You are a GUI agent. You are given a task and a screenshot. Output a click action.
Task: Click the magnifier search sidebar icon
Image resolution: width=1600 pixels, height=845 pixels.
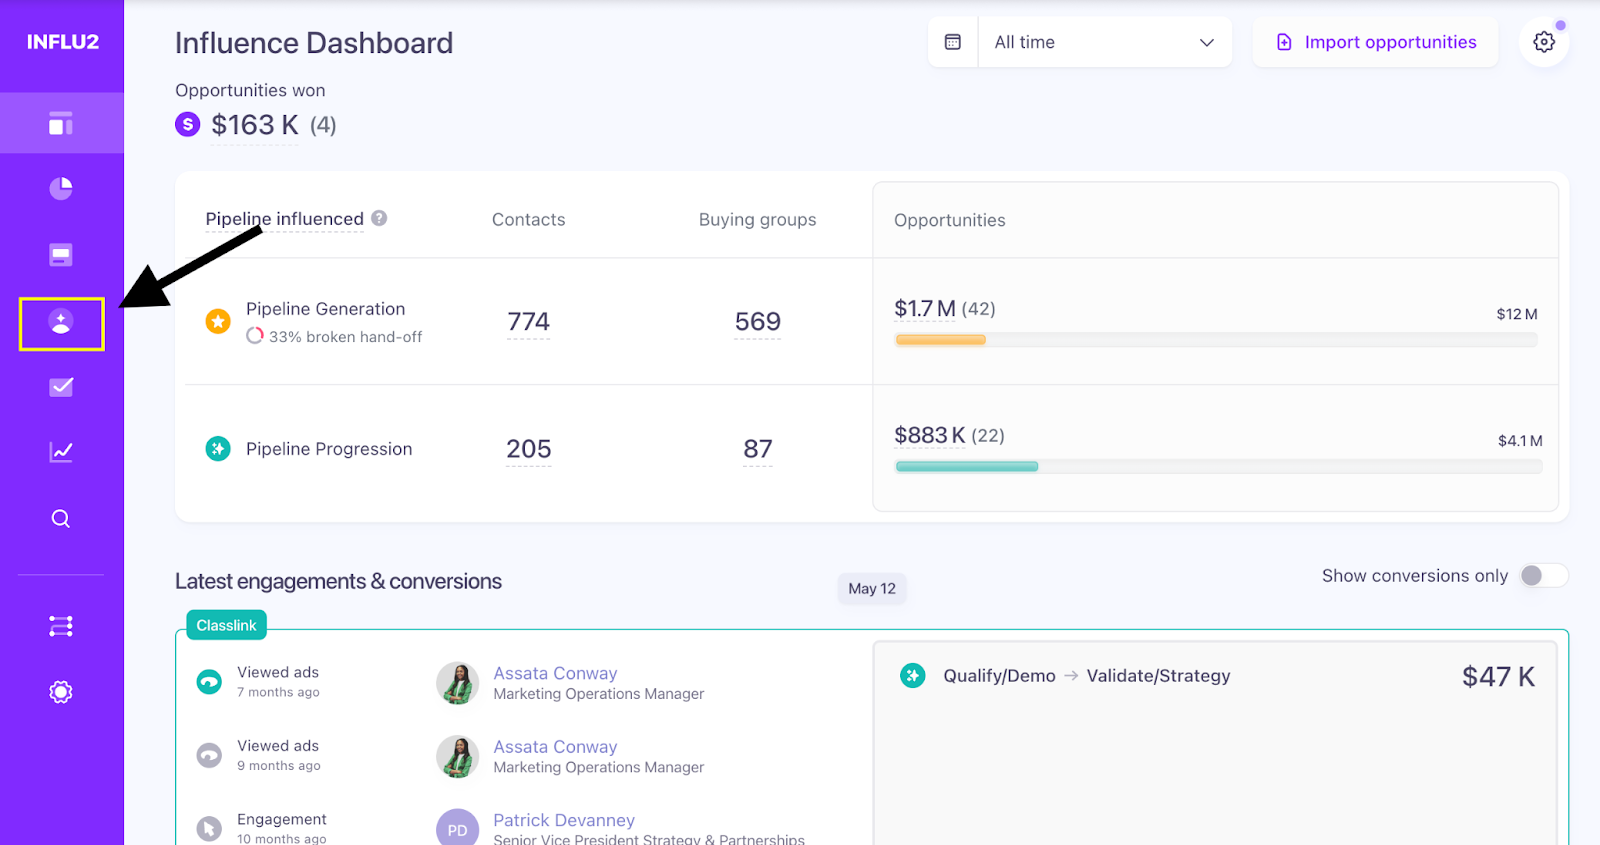pos(61,518)
